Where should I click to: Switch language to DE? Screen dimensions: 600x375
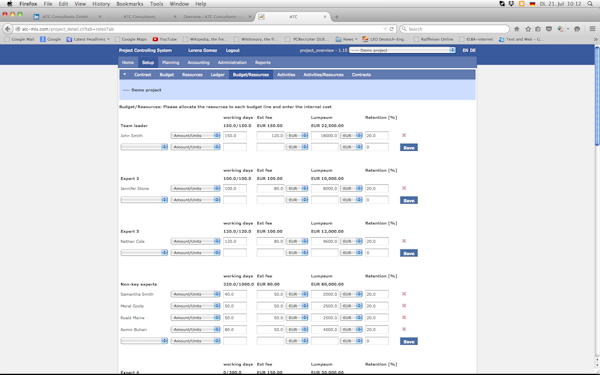(x=473, y=50)
